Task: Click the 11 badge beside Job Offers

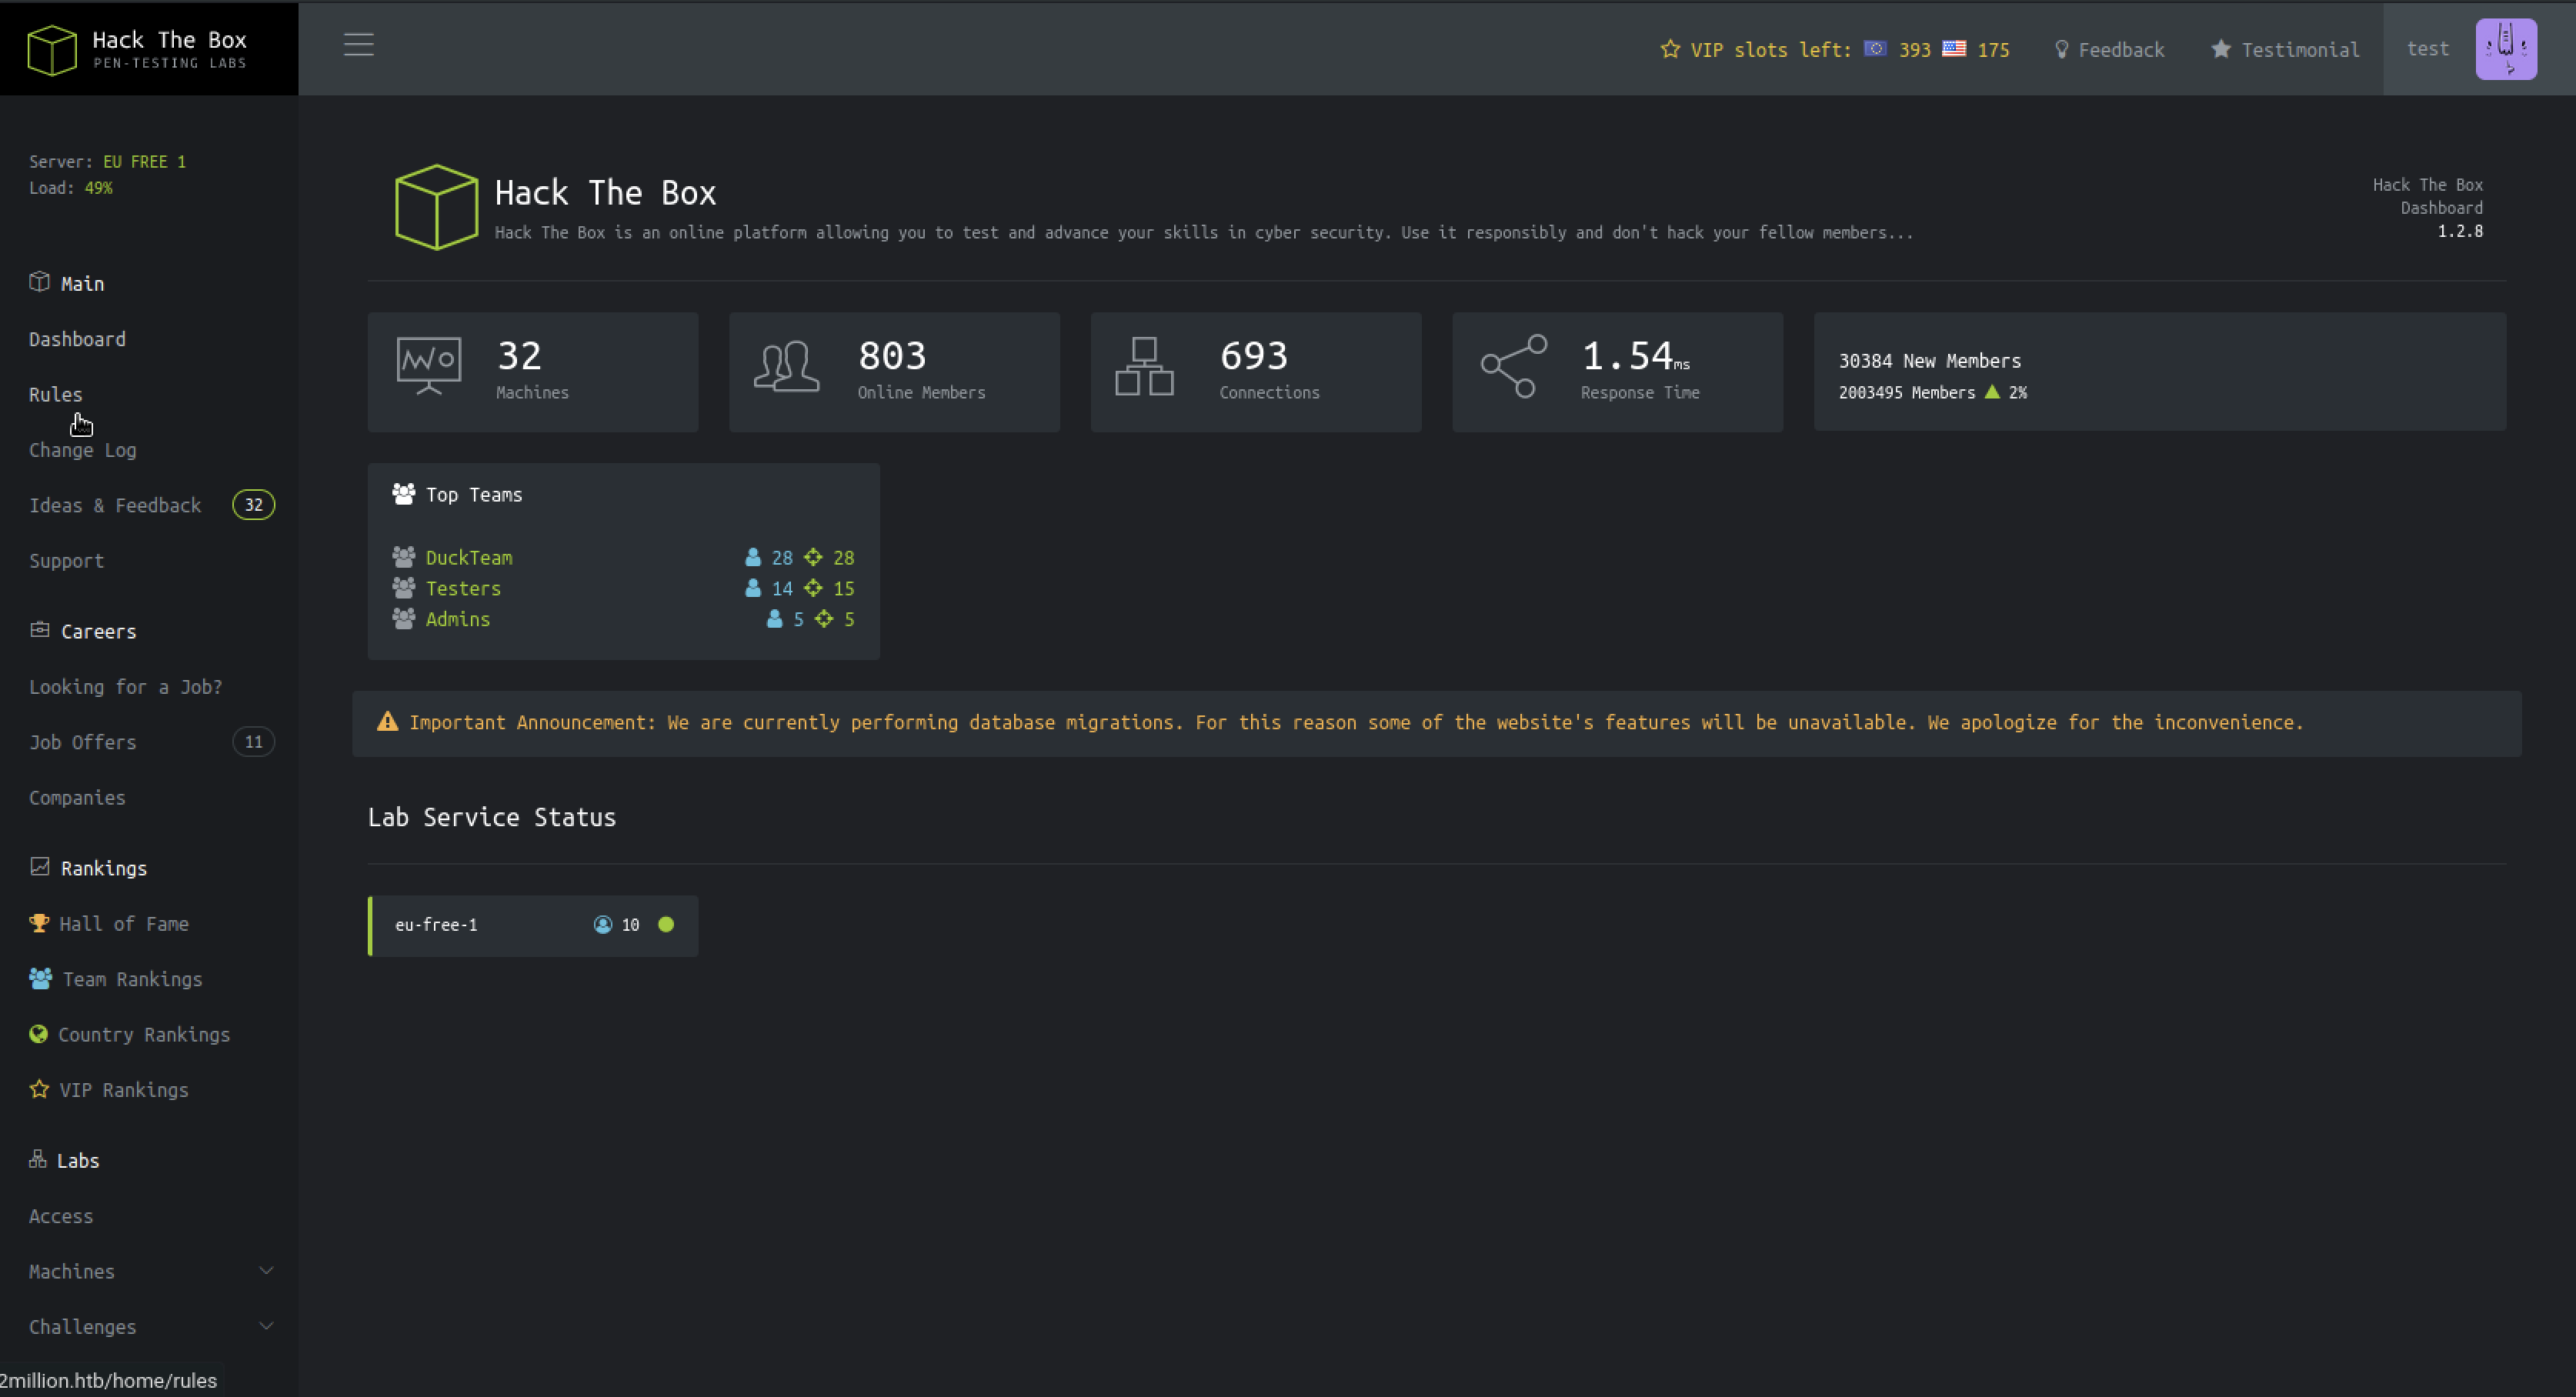Action: click(x=254, y=742)
